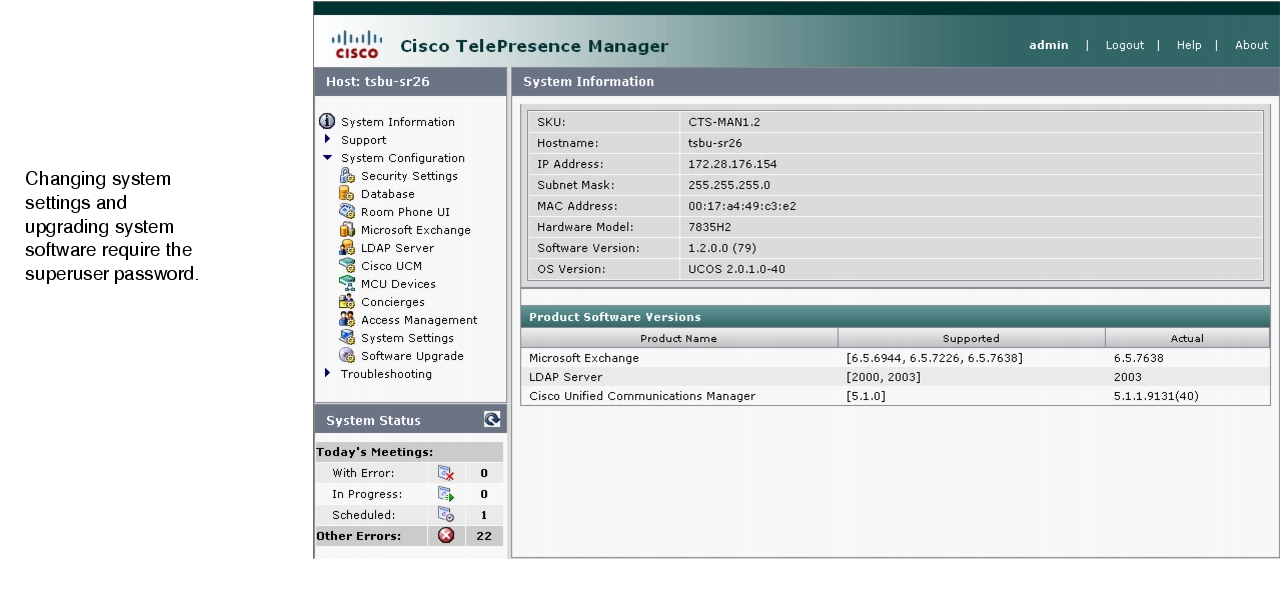Click the Supported column header
This screenshot has width=1280, height=599.
pos(971,338)
